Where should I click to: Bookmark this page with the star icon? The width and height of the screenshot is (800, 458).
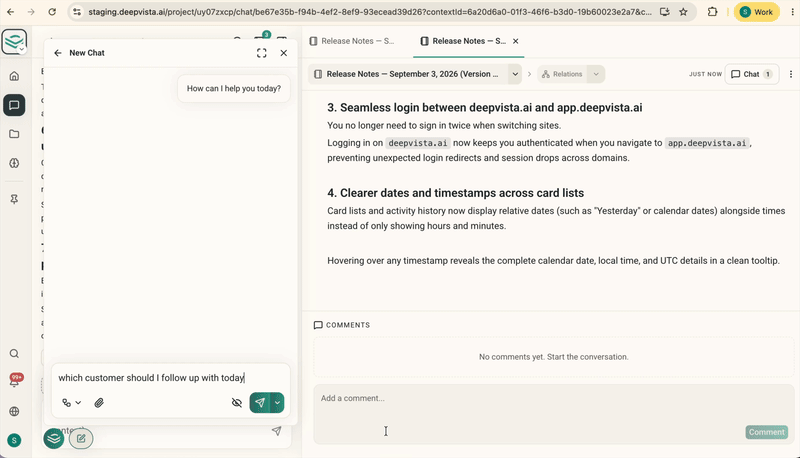[x=683, y=12]
